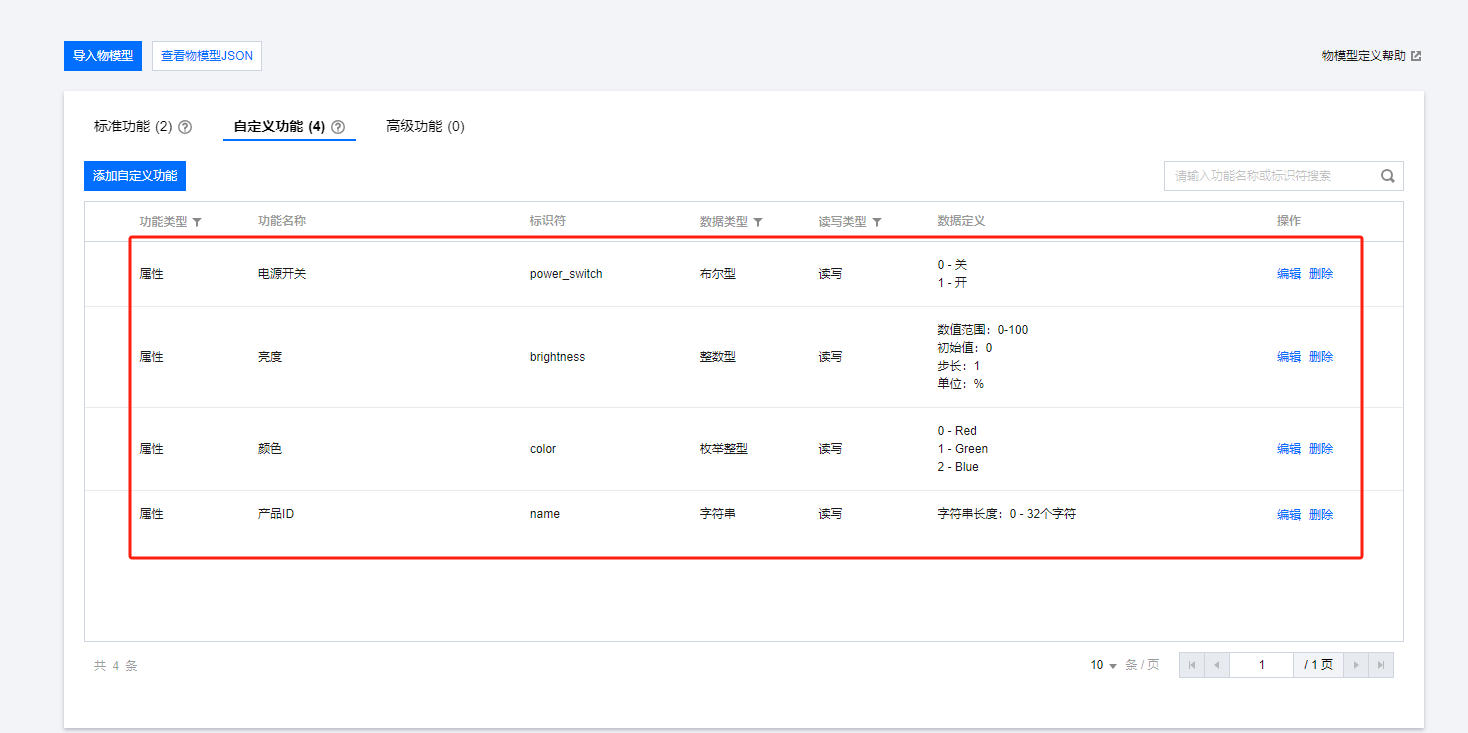The image size is (1468, 733).
Task: Open 查看物模型JSON
Action: [207, 56]
